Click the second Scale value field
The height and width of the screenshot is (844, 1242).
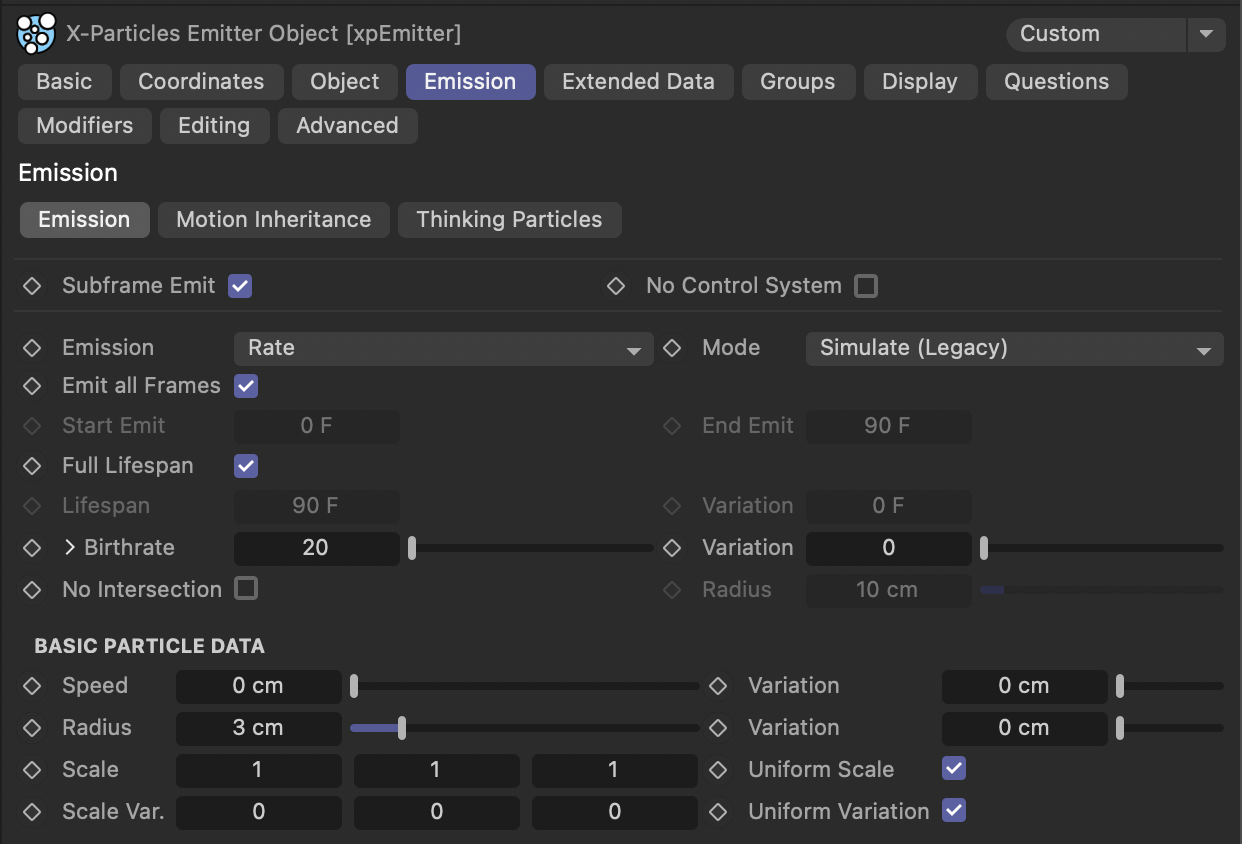[437, 770]
